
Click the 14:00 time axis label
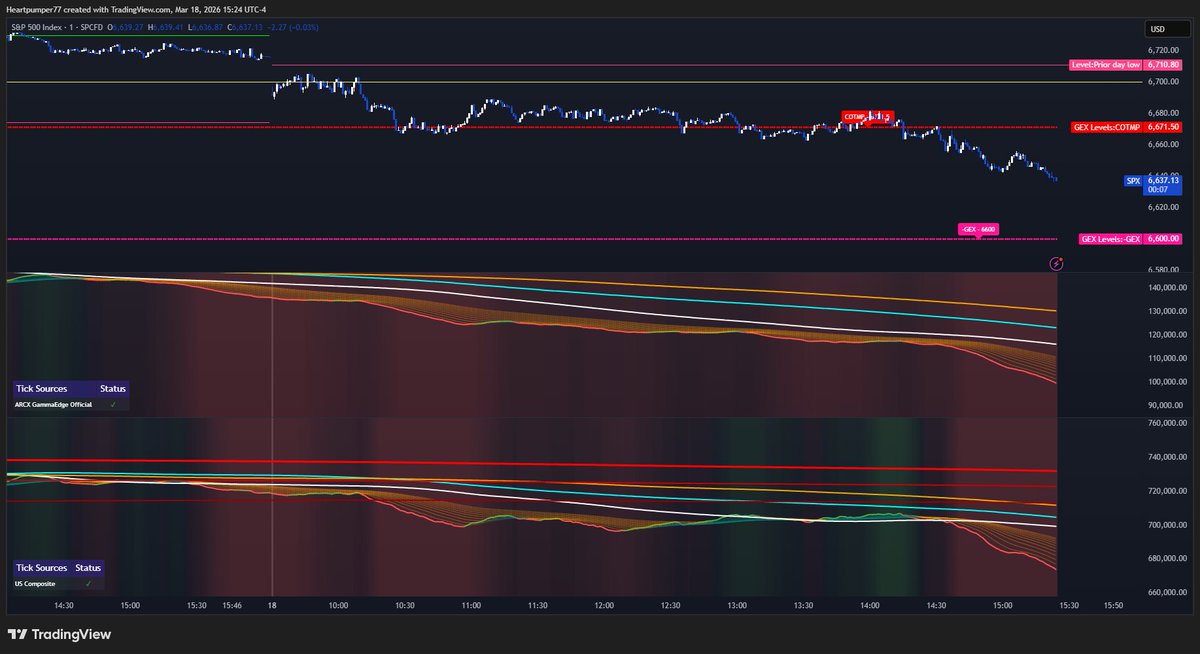[870, 606]
